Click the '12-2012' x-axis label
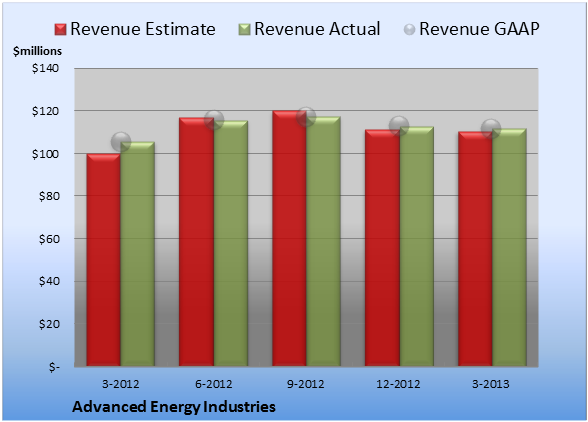The width and height of the screenshot is (588, 422). pyautogui.click(x=399, y=384)
